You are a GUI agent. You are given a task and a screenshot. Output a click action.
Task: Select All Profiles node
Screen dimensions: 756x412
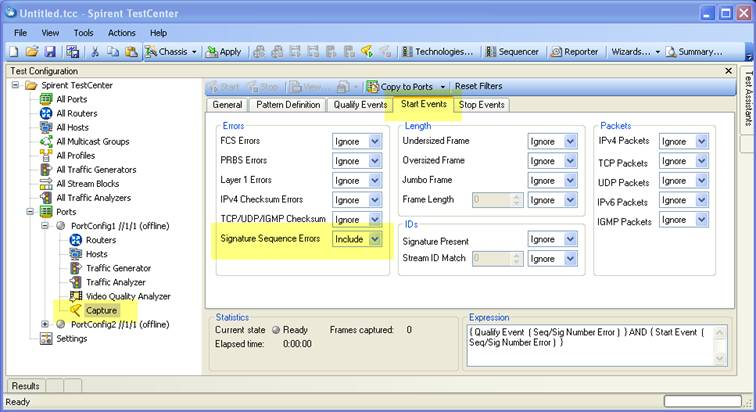click(x=75, y=156)
